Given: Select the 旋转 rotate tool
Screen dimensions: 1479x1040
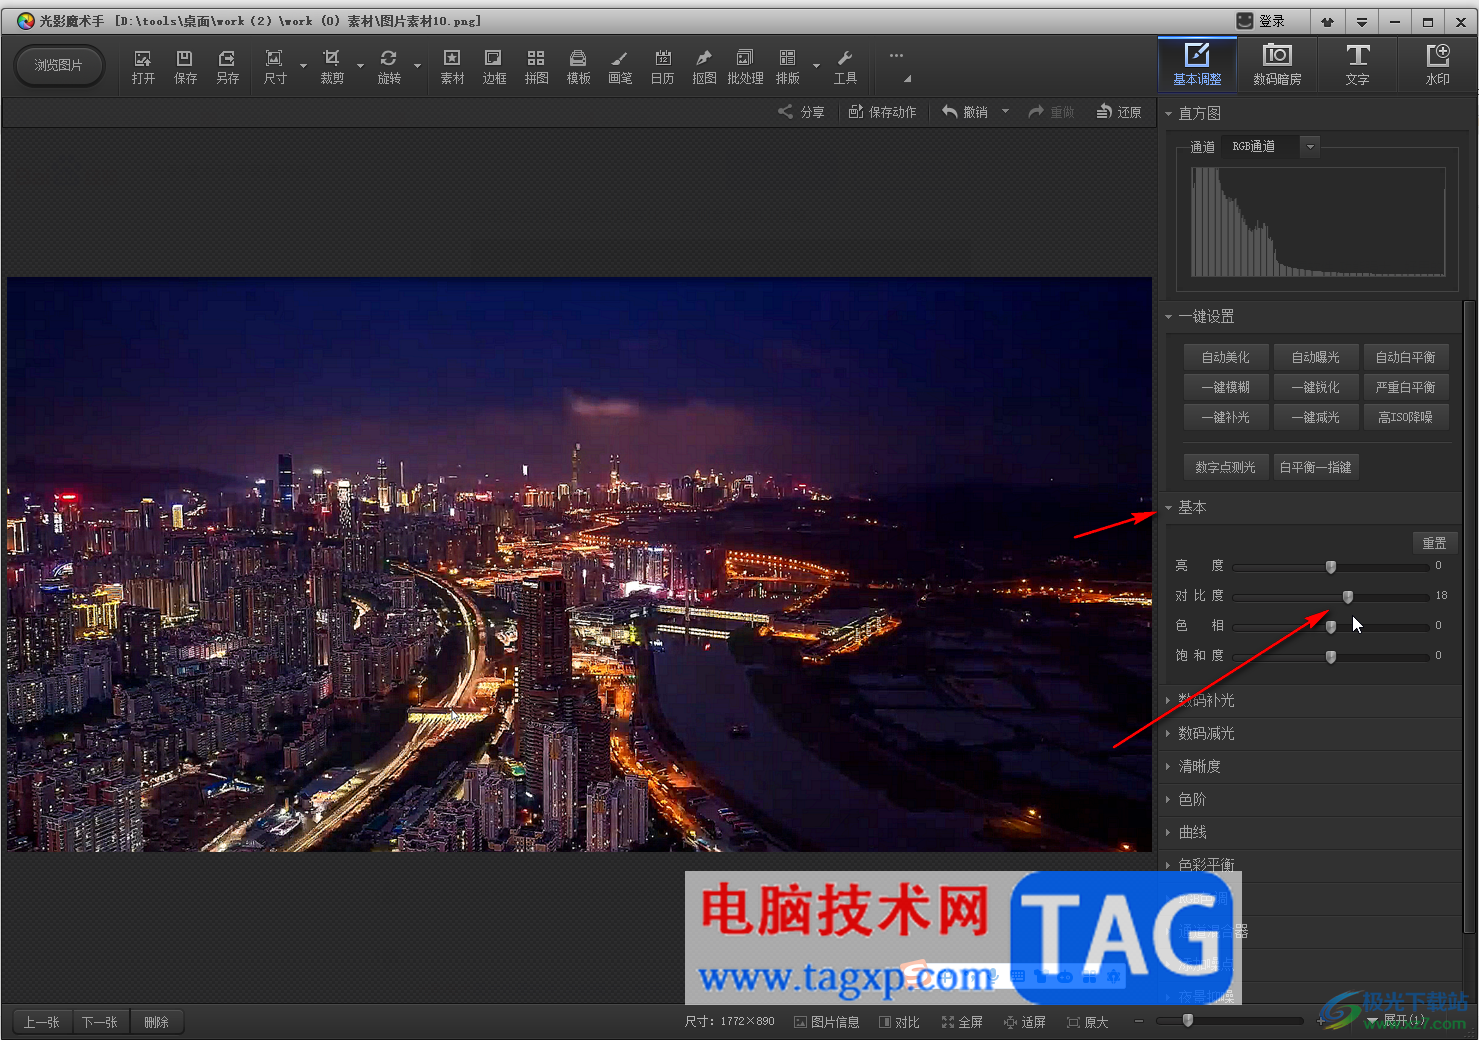Looking at the screenshot, I should [389, 67].
